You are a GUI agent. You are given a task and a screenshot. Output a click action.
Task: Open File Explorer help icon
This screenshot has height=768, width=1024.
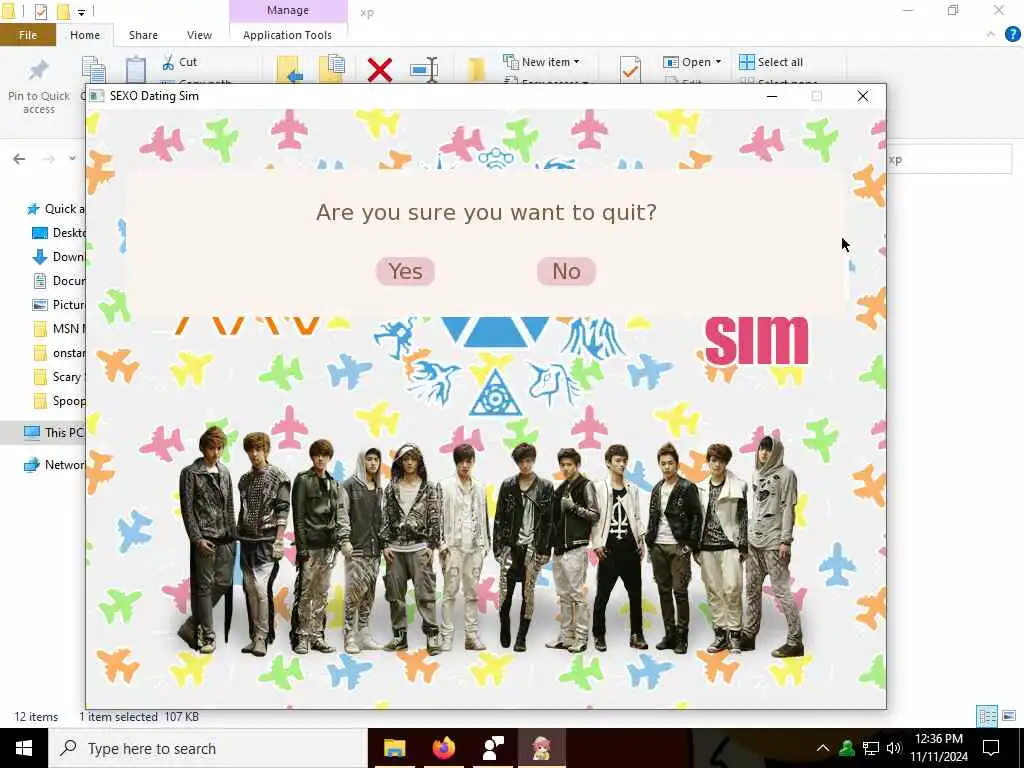tap(1012, 35)
